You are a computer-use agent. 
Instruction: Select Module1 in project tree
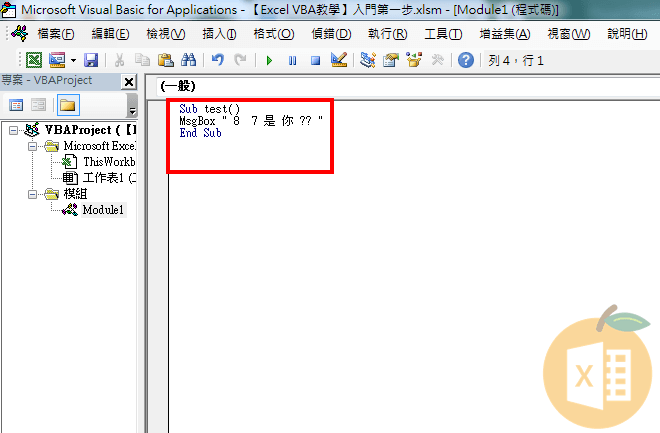103,210
